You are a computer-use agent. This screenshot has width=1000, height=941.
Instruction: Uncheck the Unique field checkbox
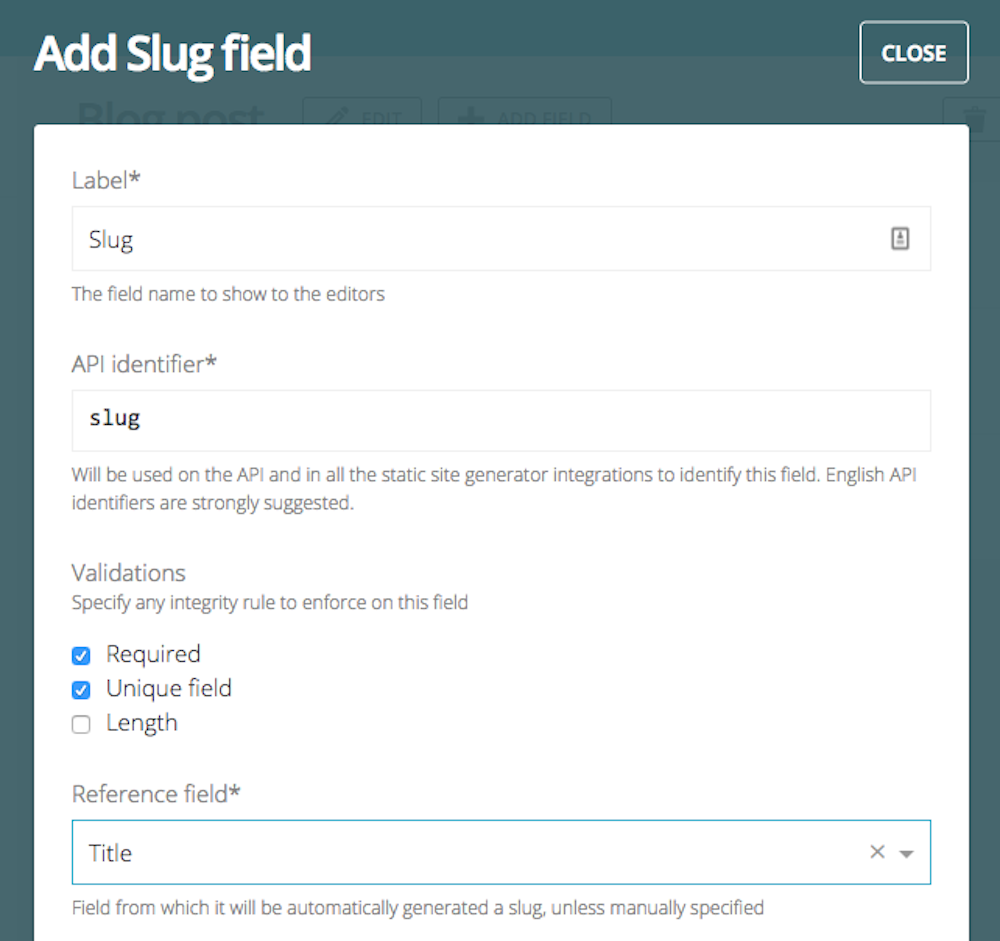pos(81,690)
